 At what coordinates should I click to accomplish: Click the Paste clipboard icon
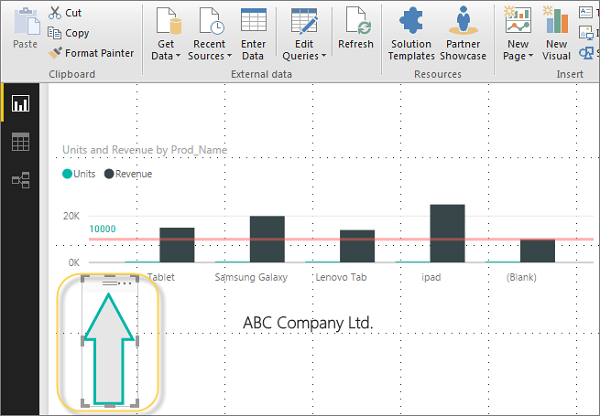pos(23,23)
